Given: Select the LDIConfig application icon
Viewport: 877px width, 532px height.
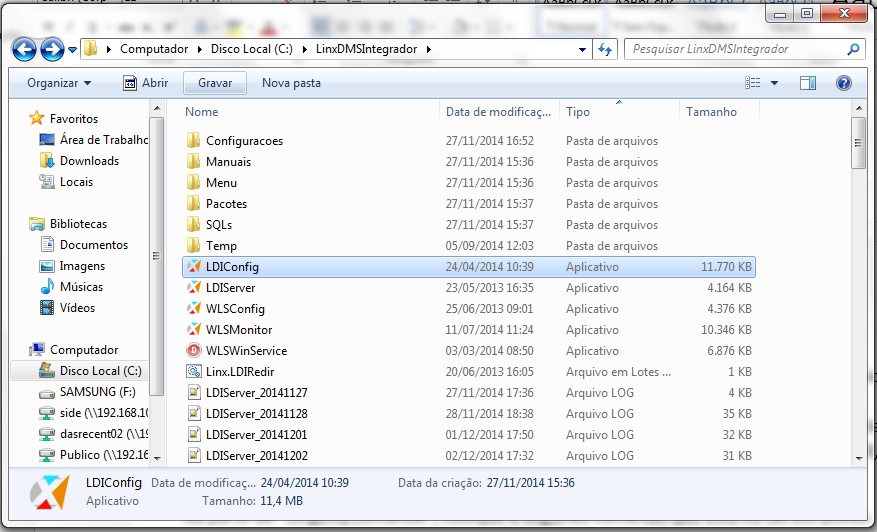Looking at the screenshot, I should (x=194, y=266).
